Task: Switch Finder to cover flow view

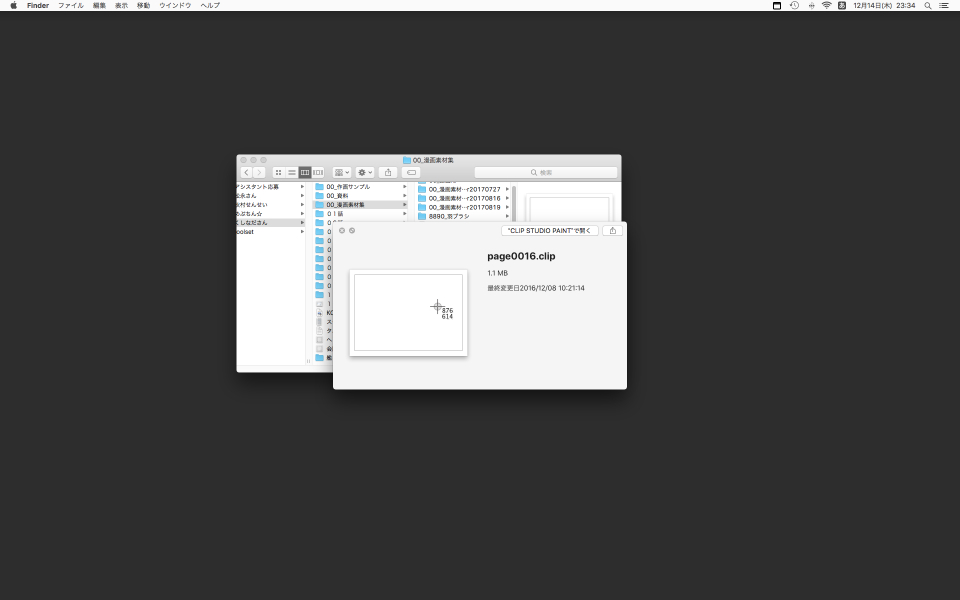Action: click(x=318, y=173)
